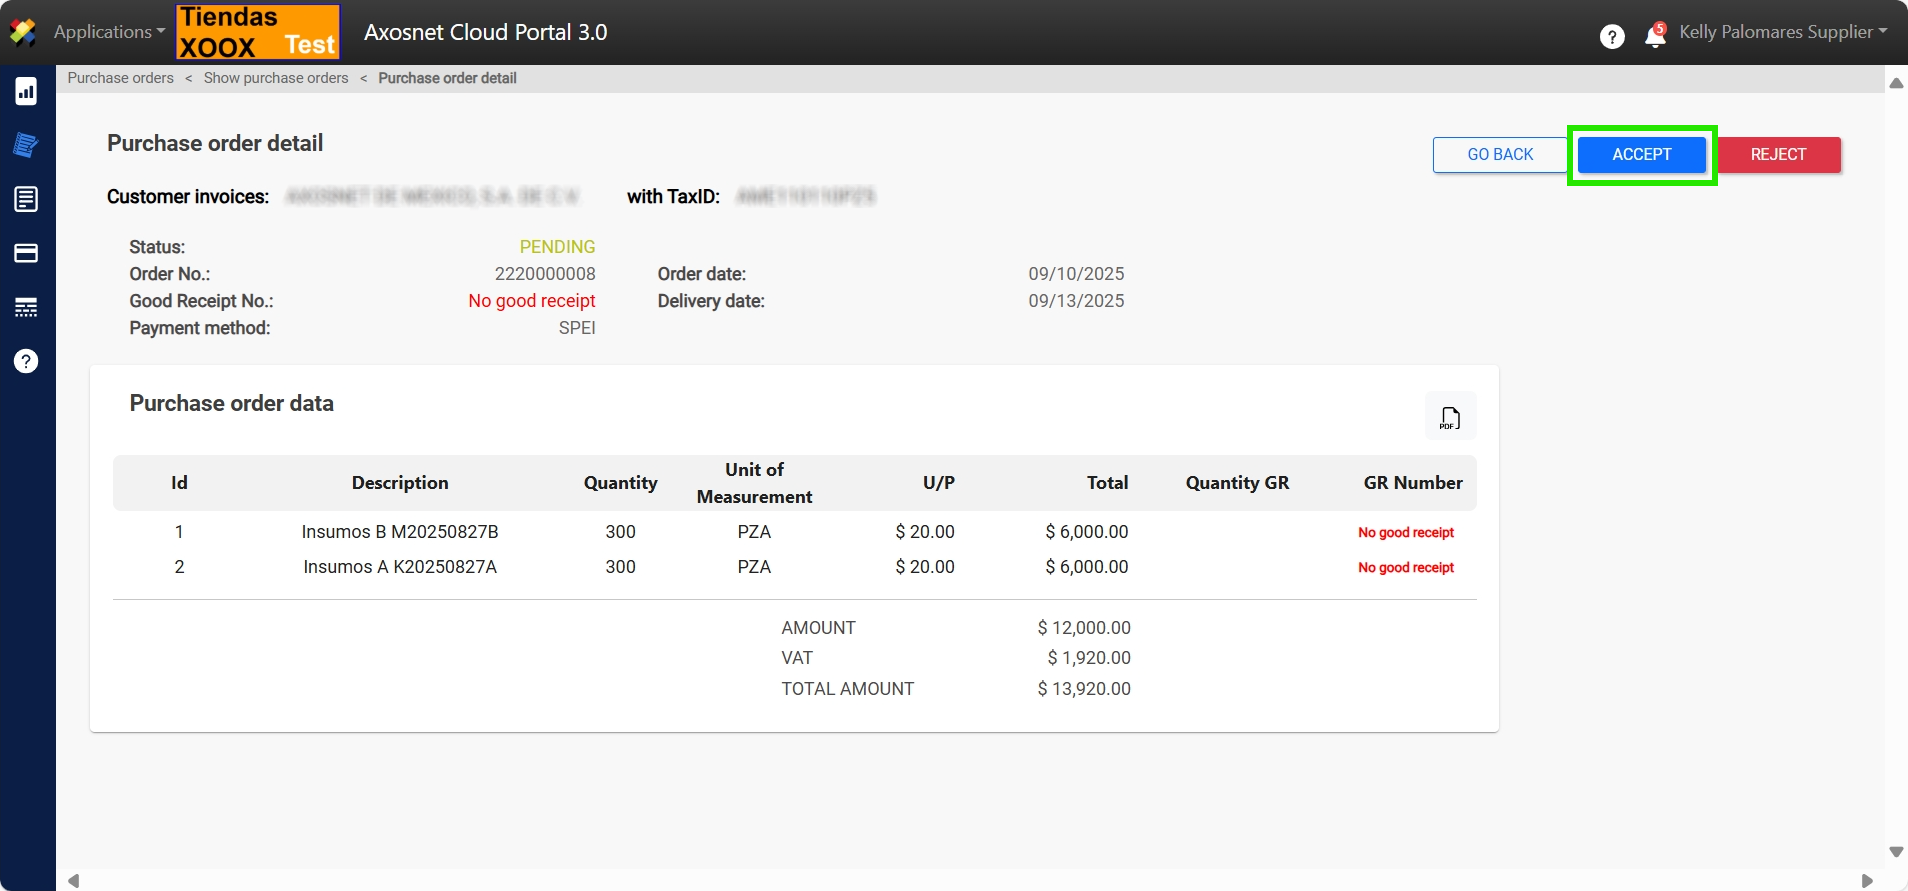The image size is (1908, 891).
Task: Click the top bar help icon
Action: [1611, 37]
